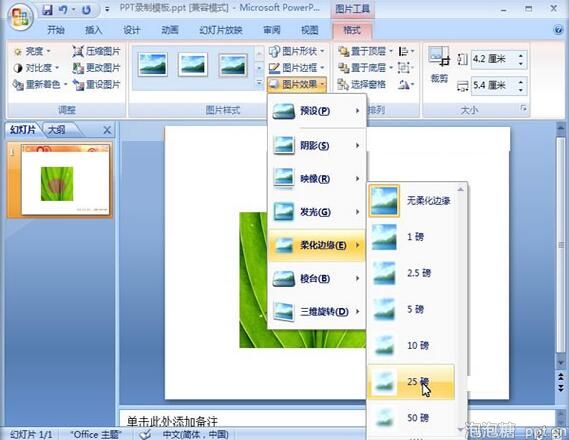Open the 审阅 tab
Viewport: 569px width, 440px height.
tap(271, 30)
